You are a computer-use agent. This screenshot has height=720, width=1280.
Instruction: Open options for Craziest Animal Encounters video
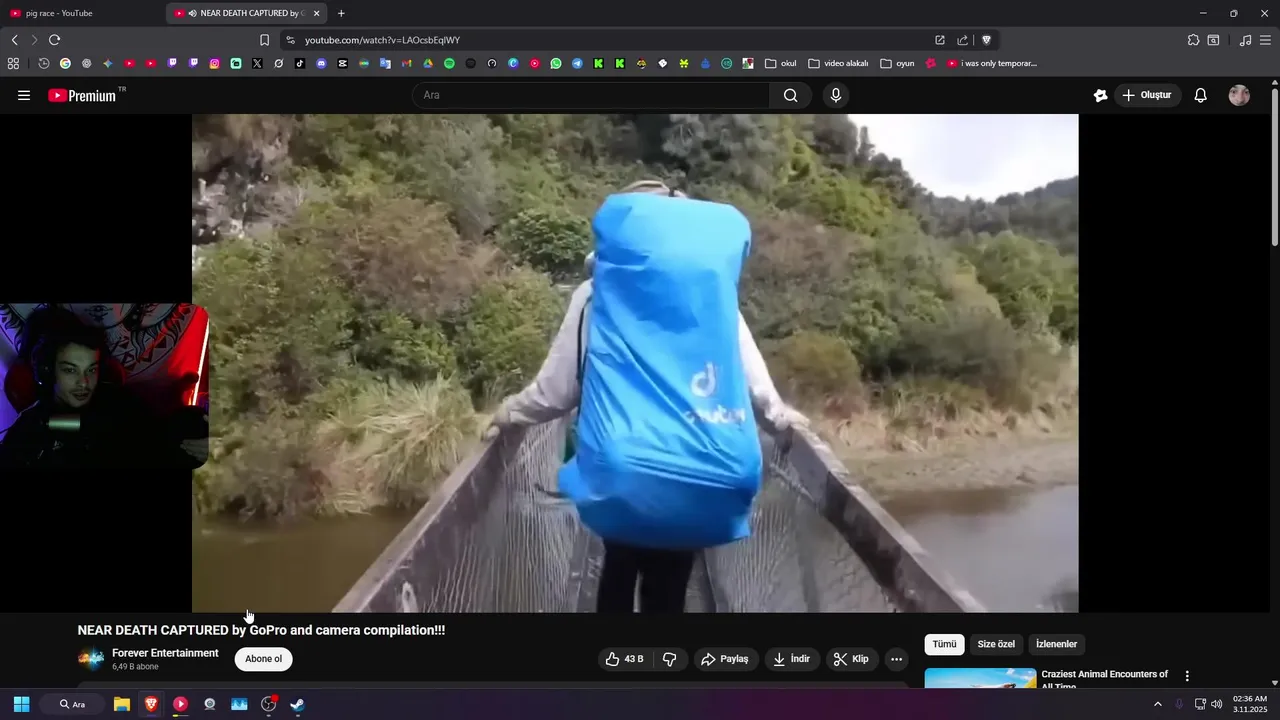pyautogui.click(x=1187, y=676)
